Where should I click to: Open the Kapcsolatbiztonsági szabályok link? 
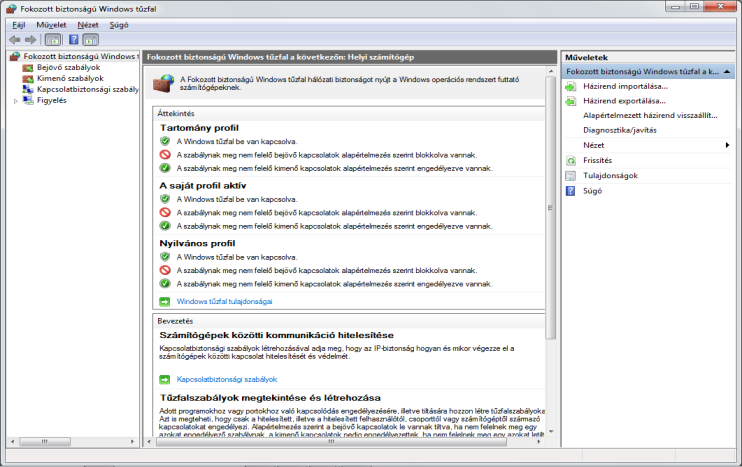[227, 379]
